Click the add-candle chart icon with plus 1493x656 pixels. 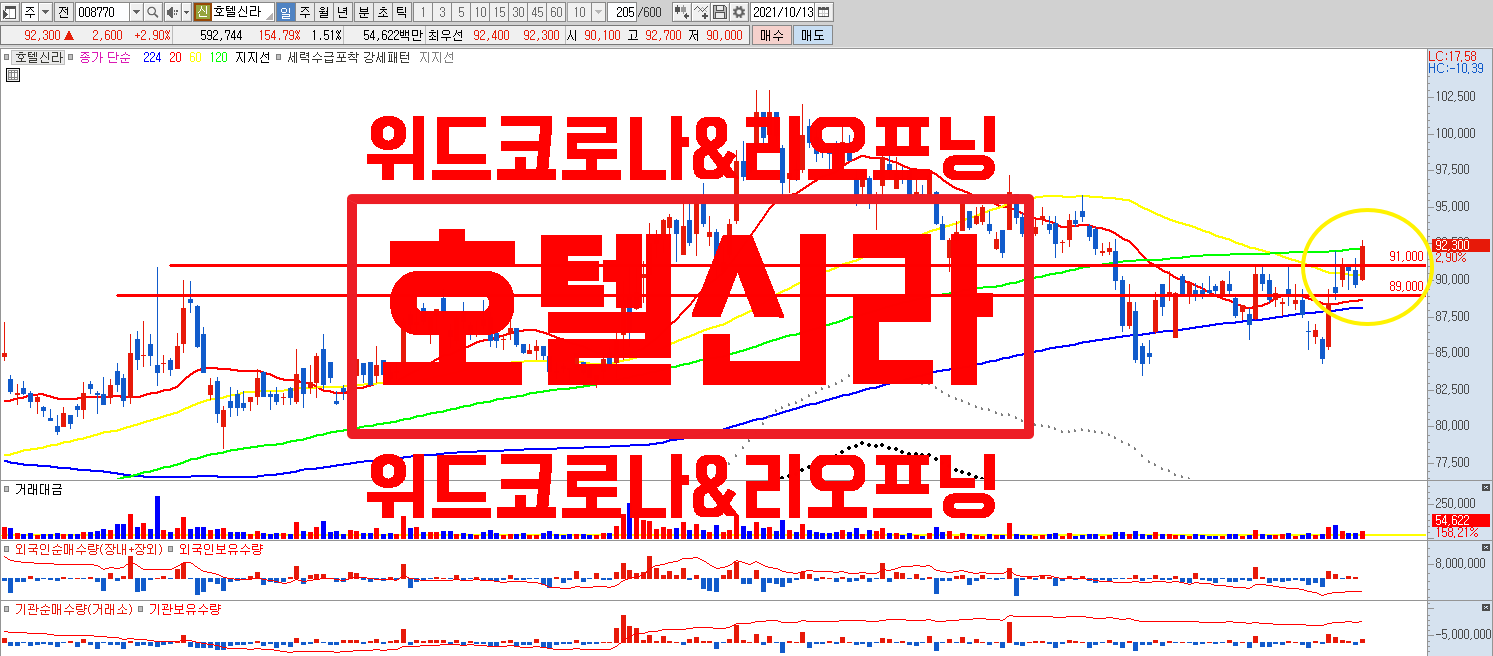[x=681, y=12]
